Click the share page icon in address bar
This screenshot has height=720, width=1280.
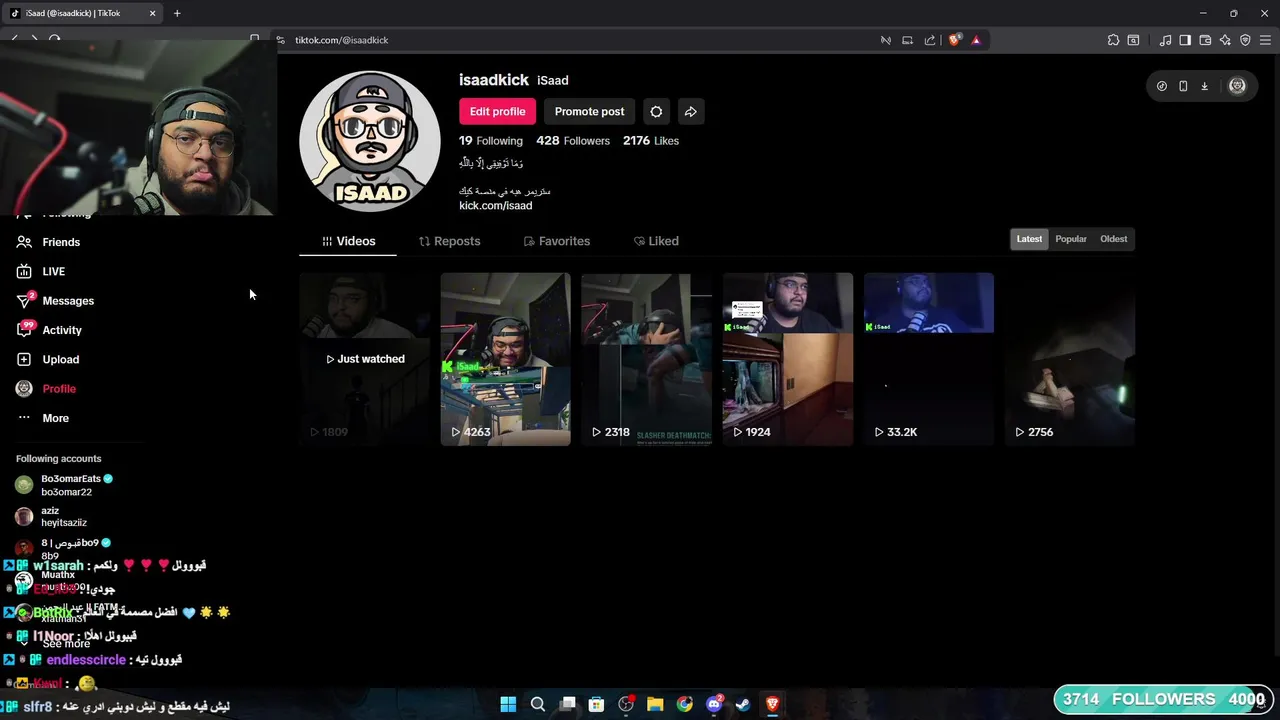[930, 40]
